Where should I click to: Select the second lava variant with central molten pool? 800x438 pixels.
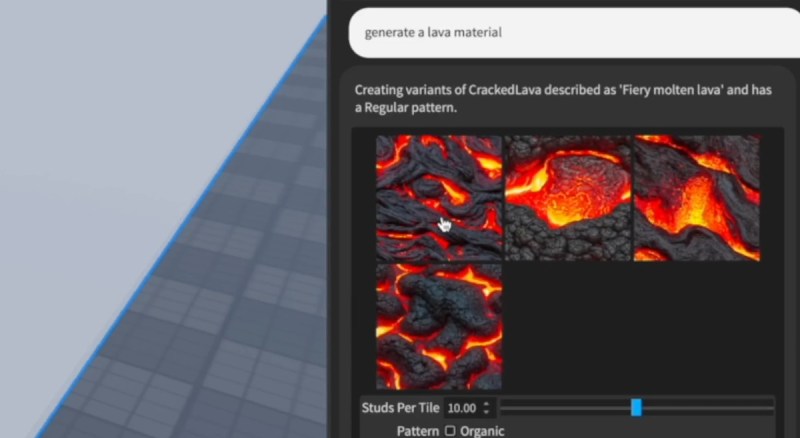point(568,198)
